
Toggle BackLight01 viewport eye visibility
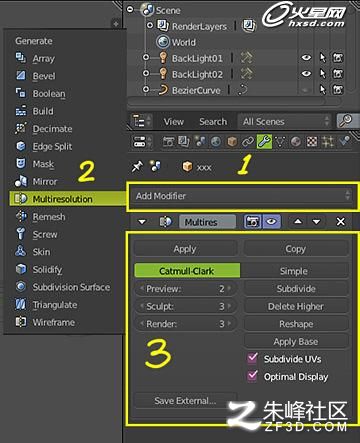point(306,58)
